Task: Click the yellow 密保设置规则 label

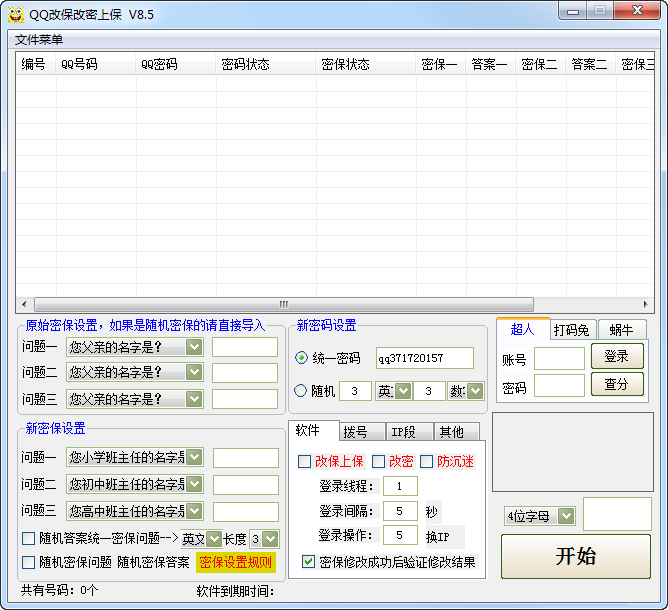Action: pyautogui.click(x=236, y=562)
